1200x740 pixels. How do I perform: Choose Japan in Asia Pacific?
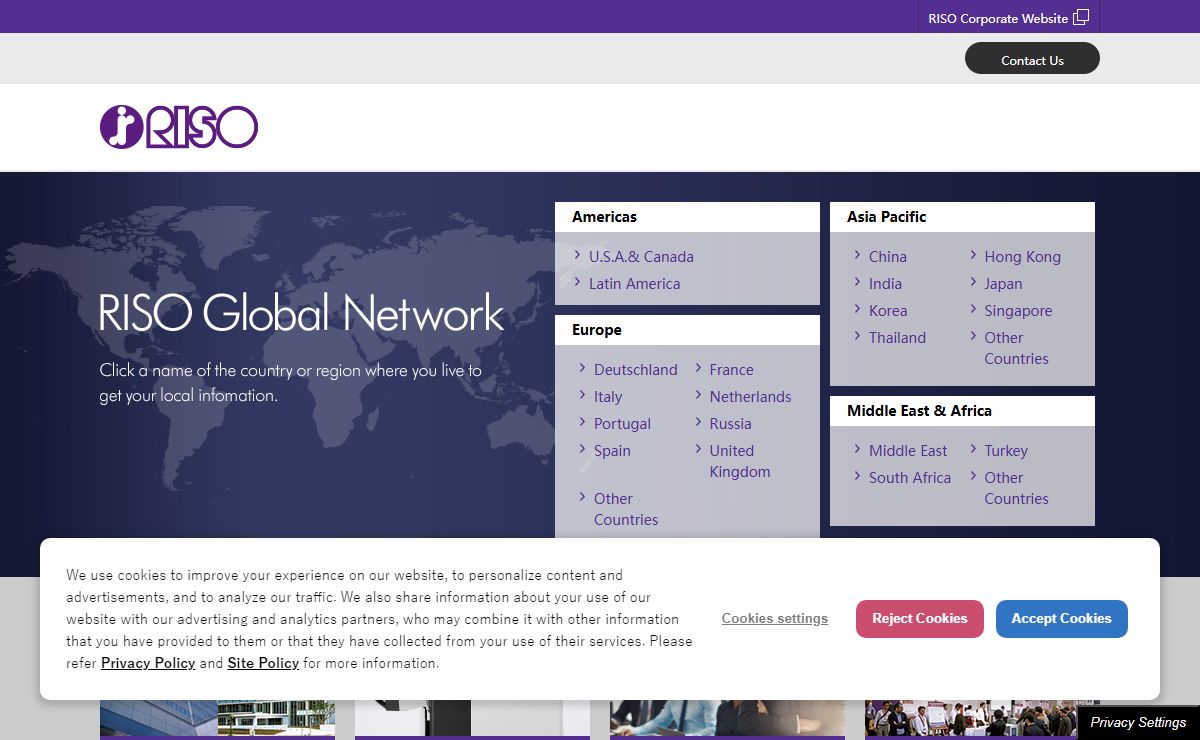(1003, 284)
